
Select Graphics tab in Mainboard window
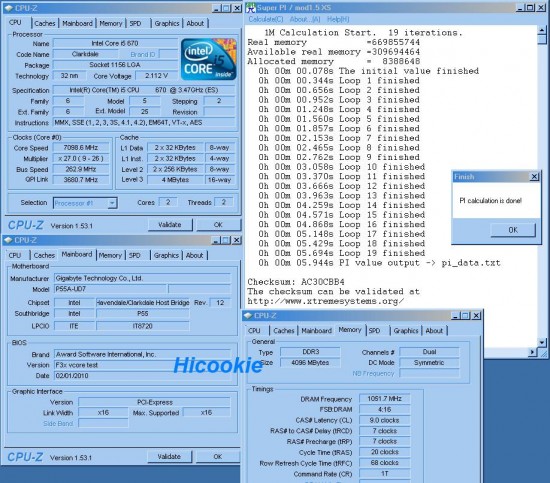pyautogui.click(x=166, y=255)
